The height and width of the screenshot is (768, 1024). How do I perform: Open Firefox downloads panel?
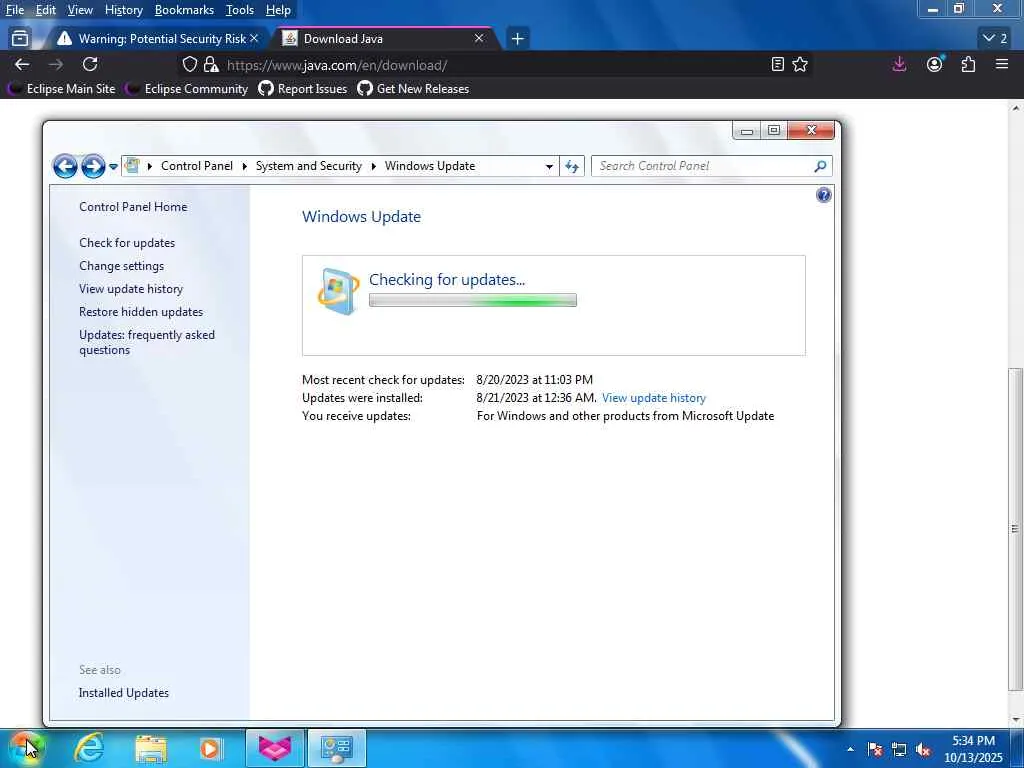point(899,65)
